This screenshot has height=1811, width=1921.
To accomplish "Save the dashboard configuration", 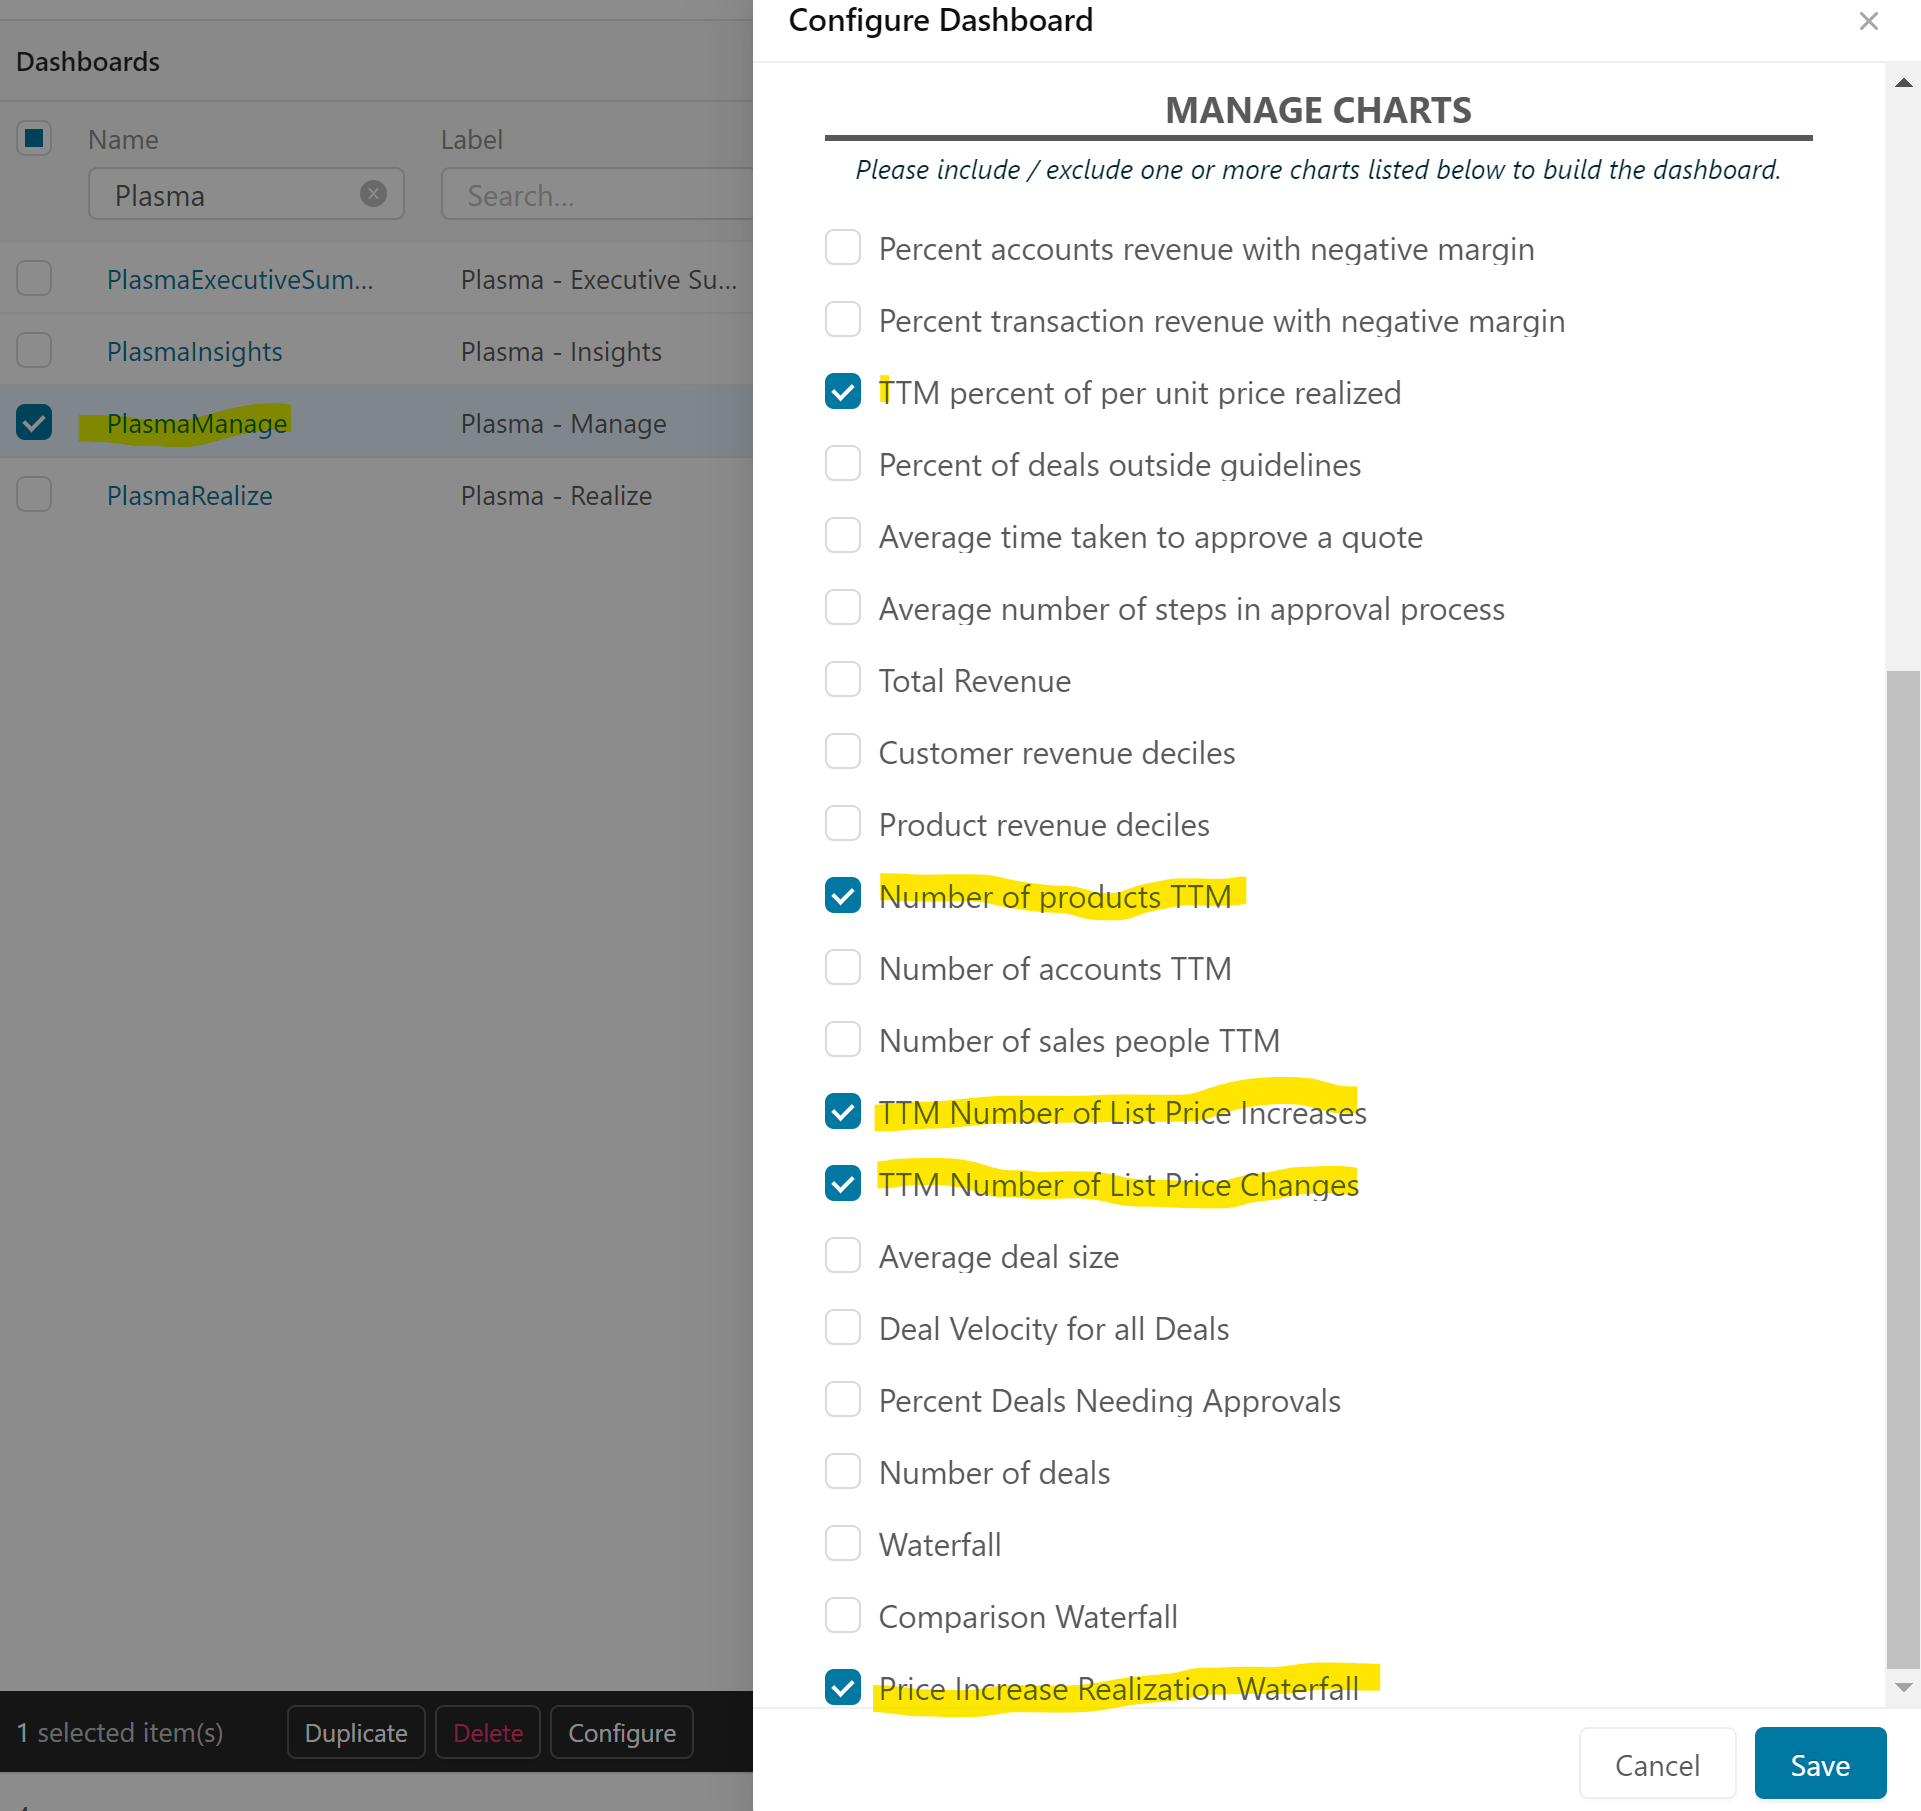I will point(1819,1765).
